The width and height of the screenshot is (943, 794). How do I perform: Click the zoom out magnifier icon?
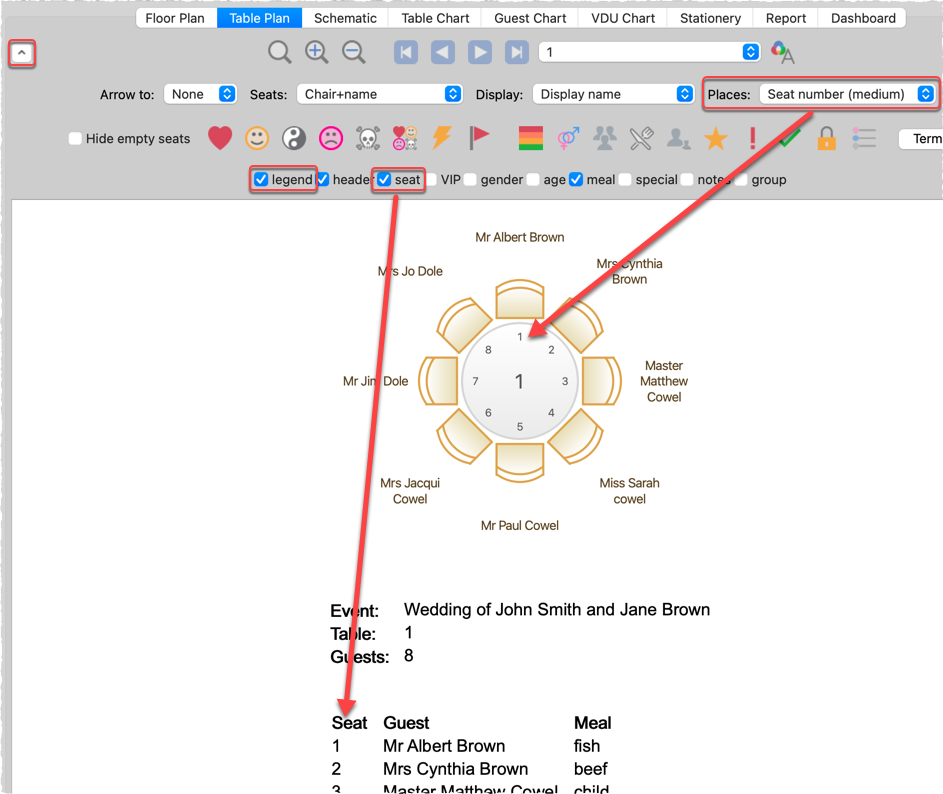click(353, 52)
